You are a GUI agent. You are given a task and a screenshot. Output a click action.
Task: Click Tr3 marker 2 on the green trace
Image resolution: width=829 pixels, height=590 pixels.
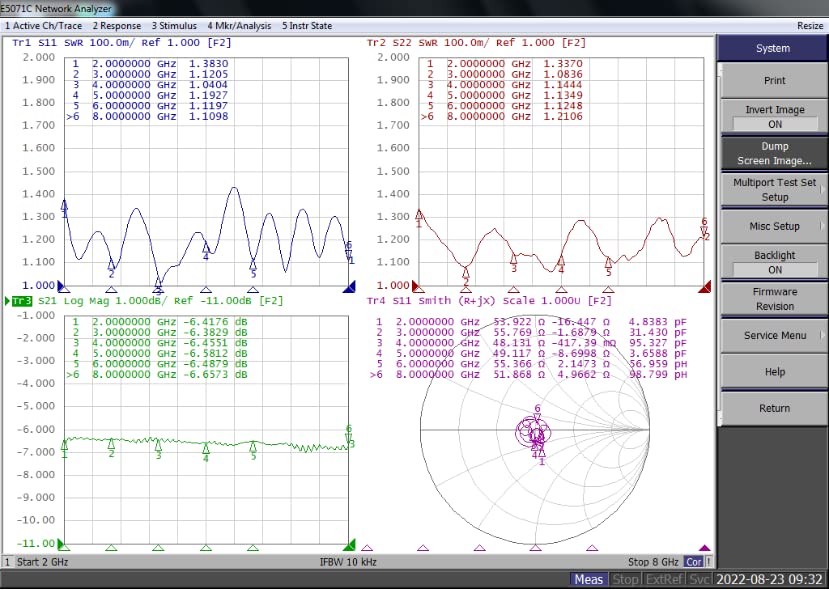[x=111, y=448]
